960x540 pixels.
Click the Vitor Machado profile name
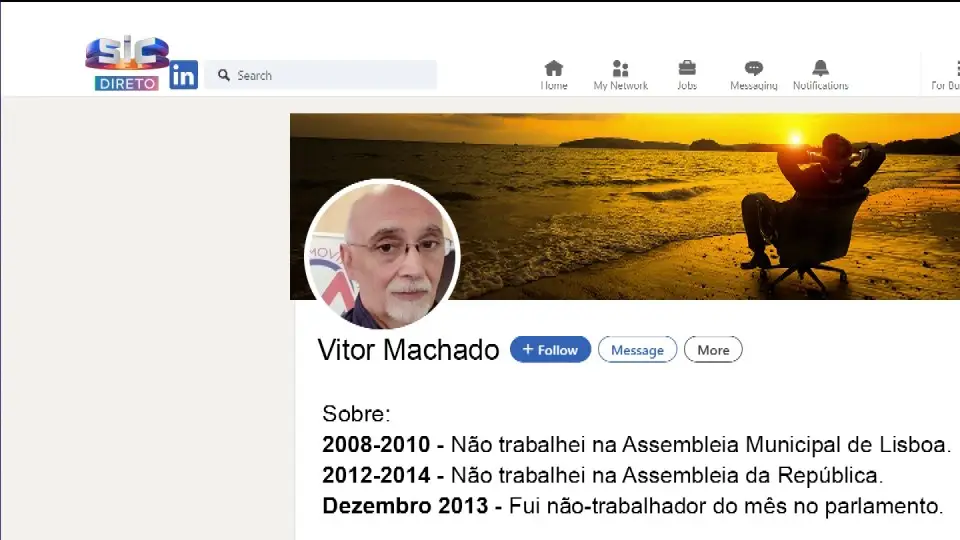click(408, 350)
